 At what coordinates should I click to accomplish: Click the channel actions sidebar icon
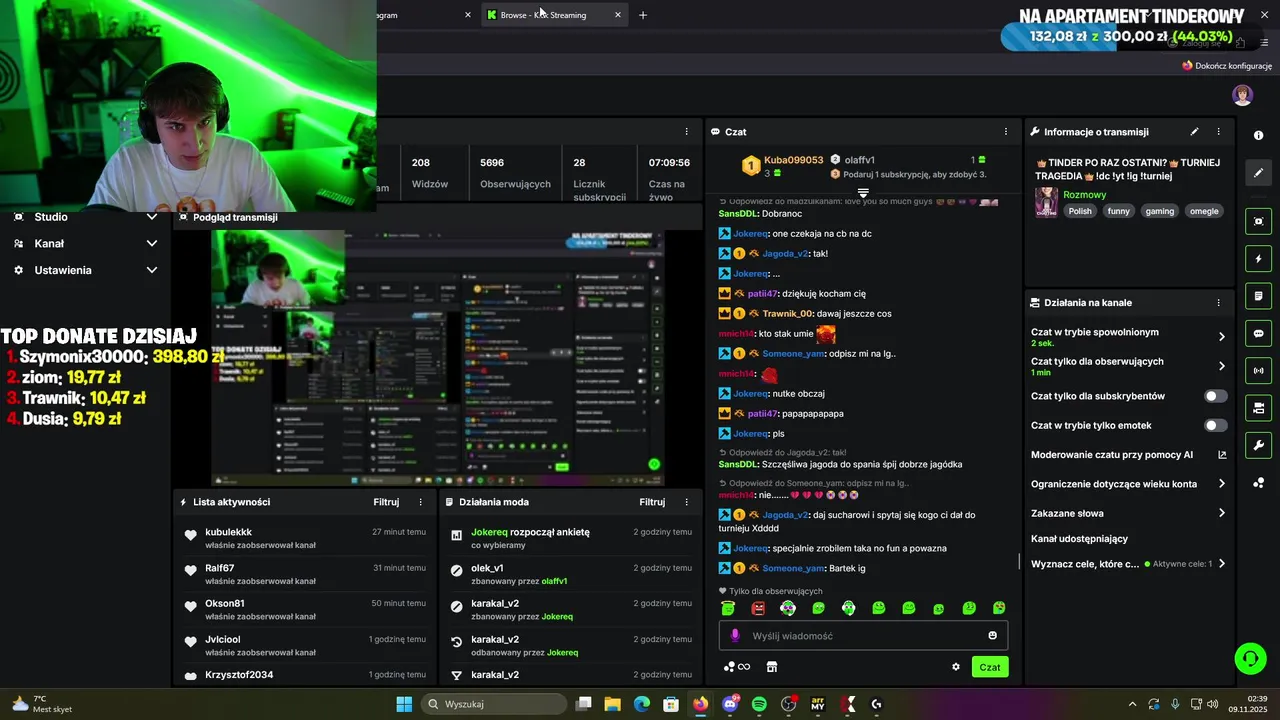(x=1258, y=408)
